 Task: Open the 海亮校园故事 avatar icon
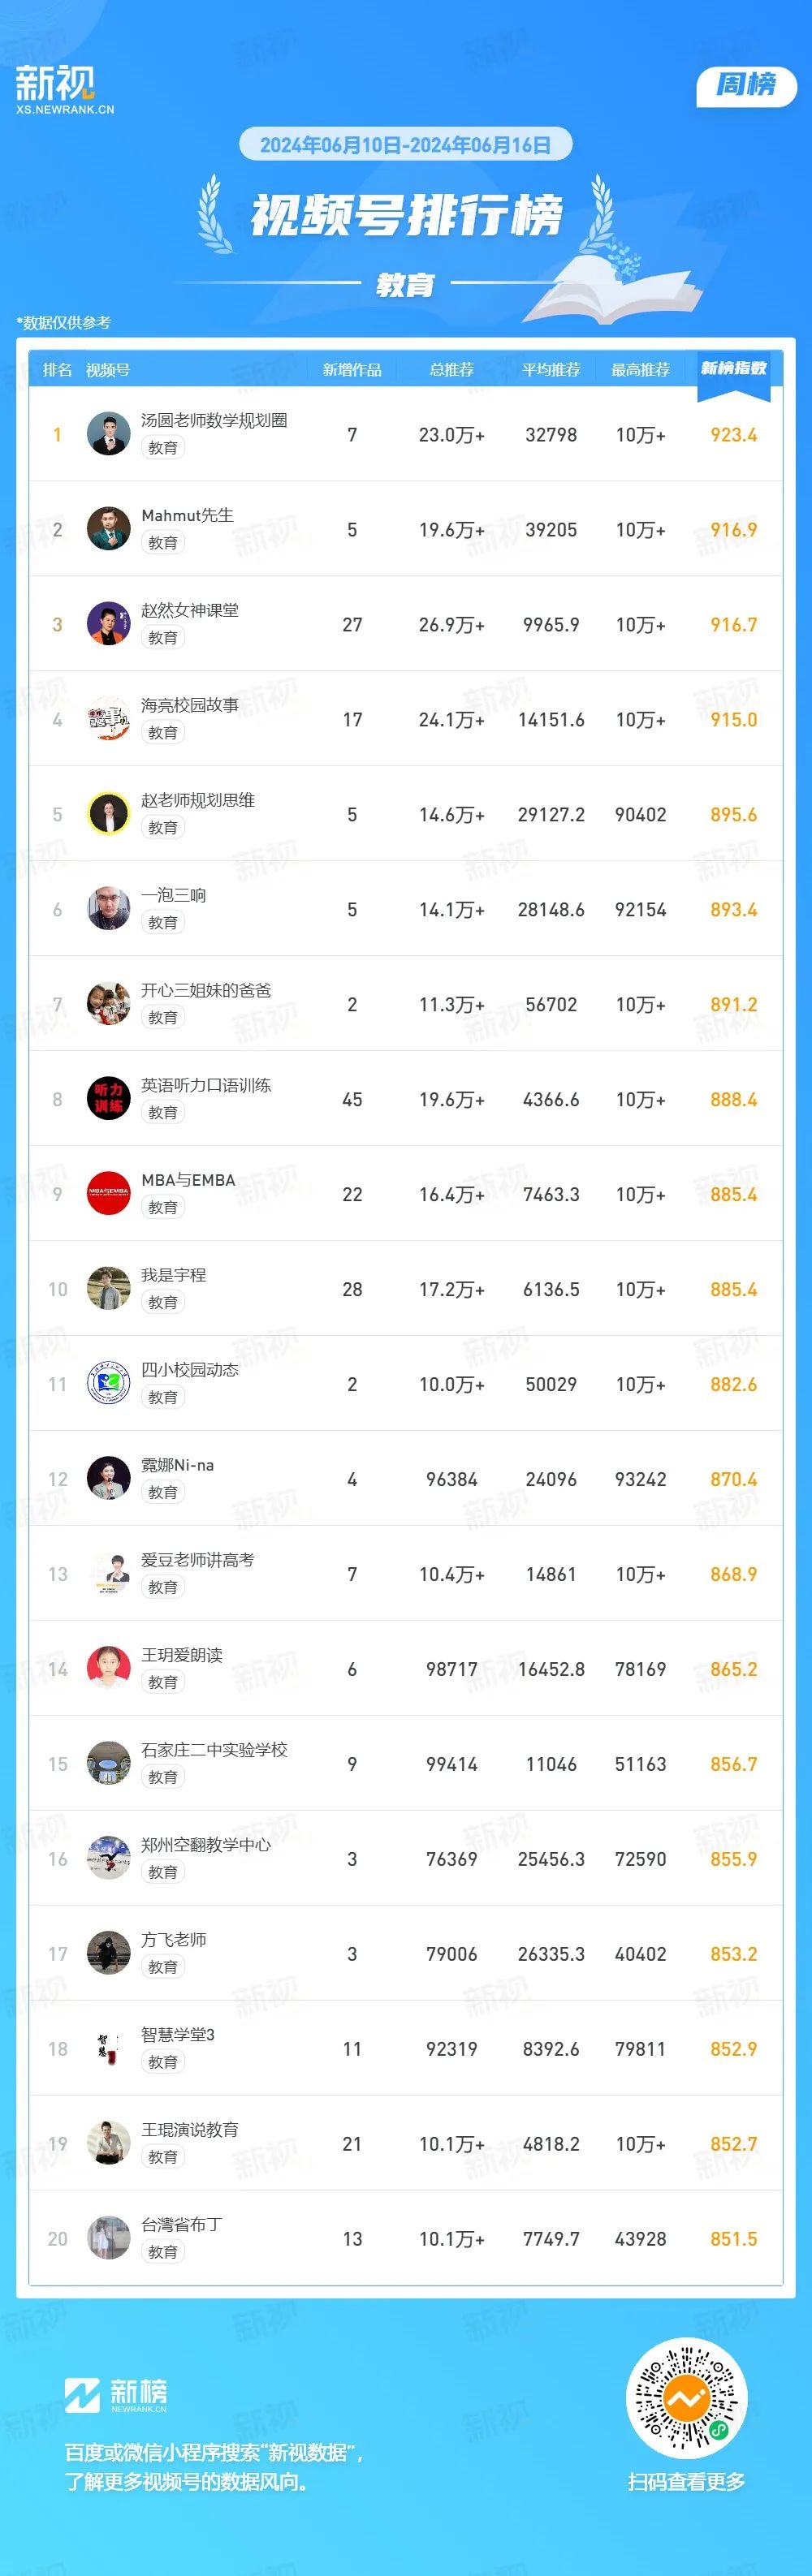coord(109,719)
